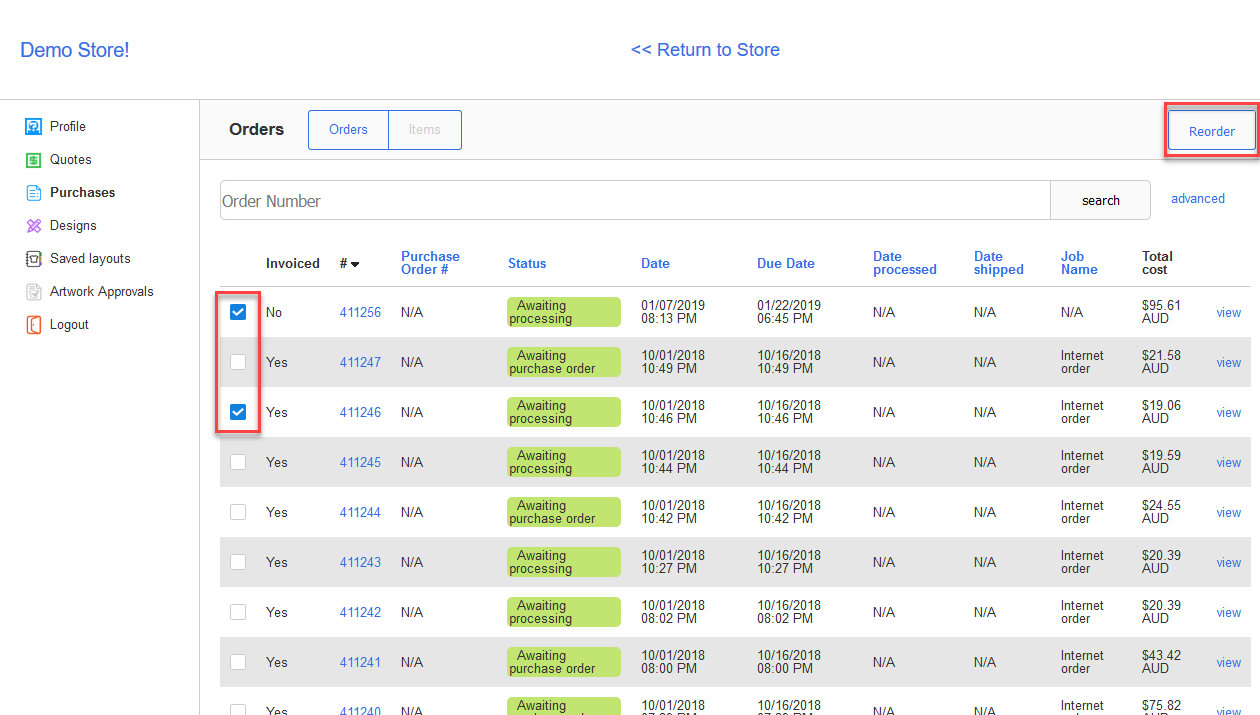The image size is (1260, 715).
Task: Click the Profile sidebar icon
Action: pos(33,126)
